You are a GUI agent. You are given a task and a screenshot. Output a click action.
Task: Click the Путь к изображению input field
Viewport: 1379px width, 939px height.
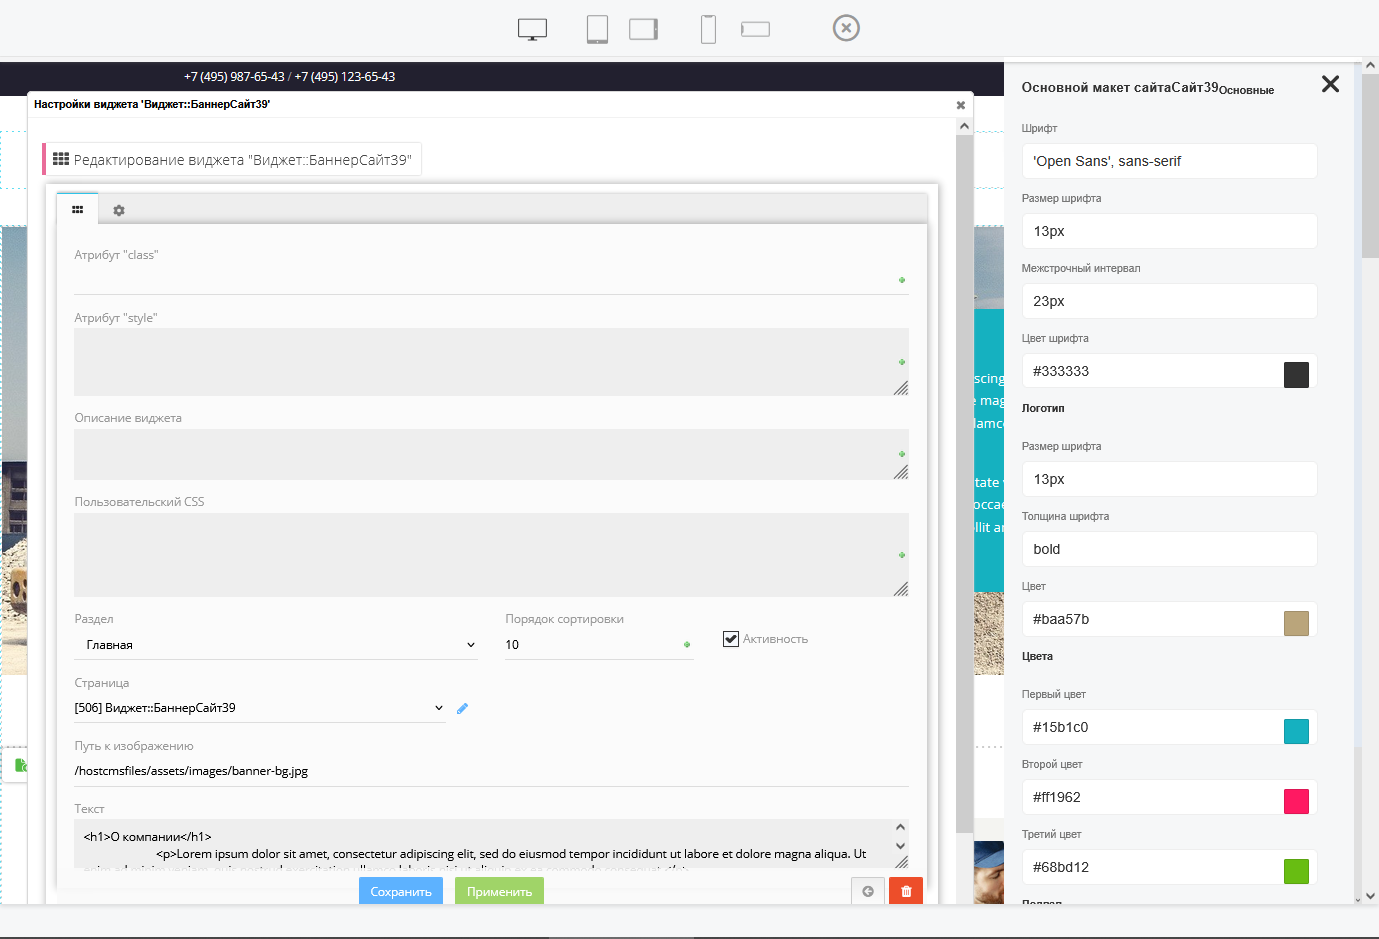point(490,771)
